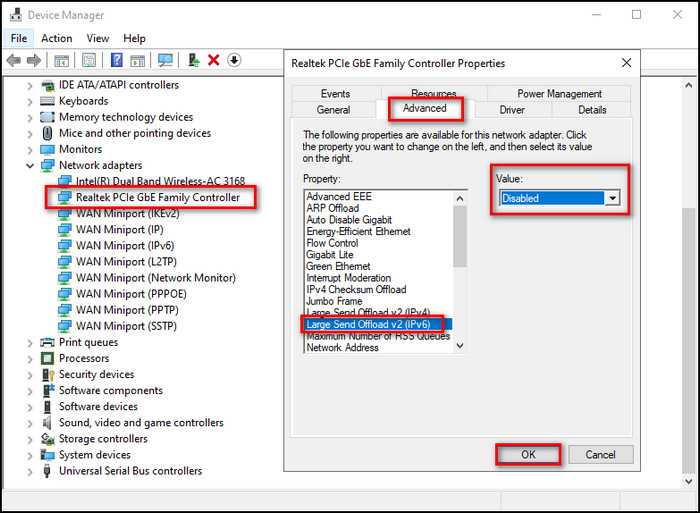The image size is (700, 513).
Task: Expand the Print queues tree node
Action: pos(30,342)
